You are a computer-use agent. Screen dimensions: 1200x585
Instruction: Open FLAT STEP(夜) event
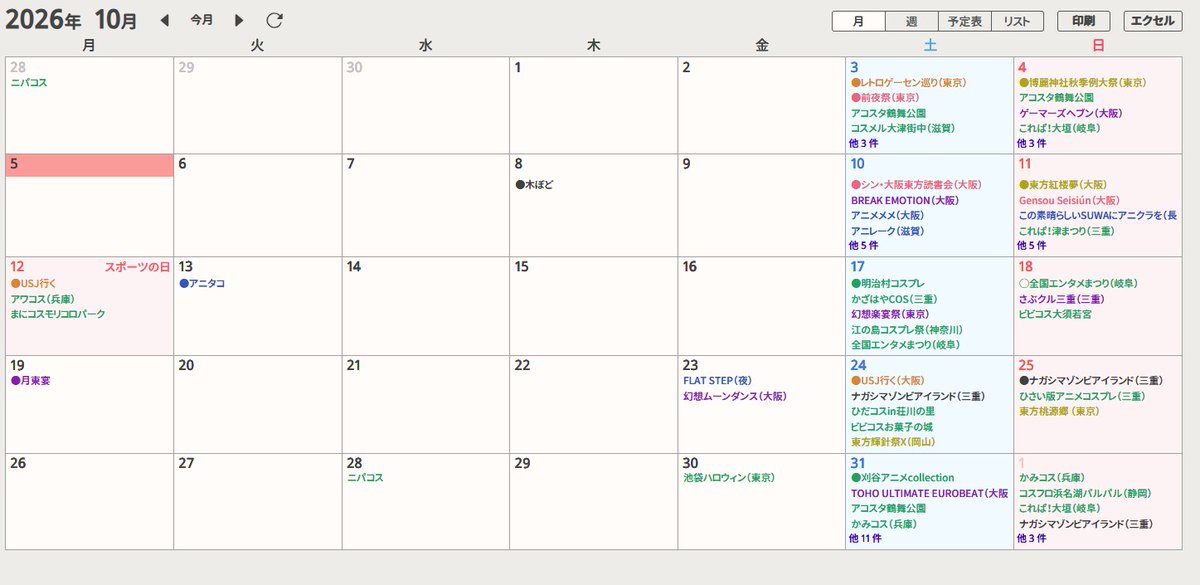(717, 381)
